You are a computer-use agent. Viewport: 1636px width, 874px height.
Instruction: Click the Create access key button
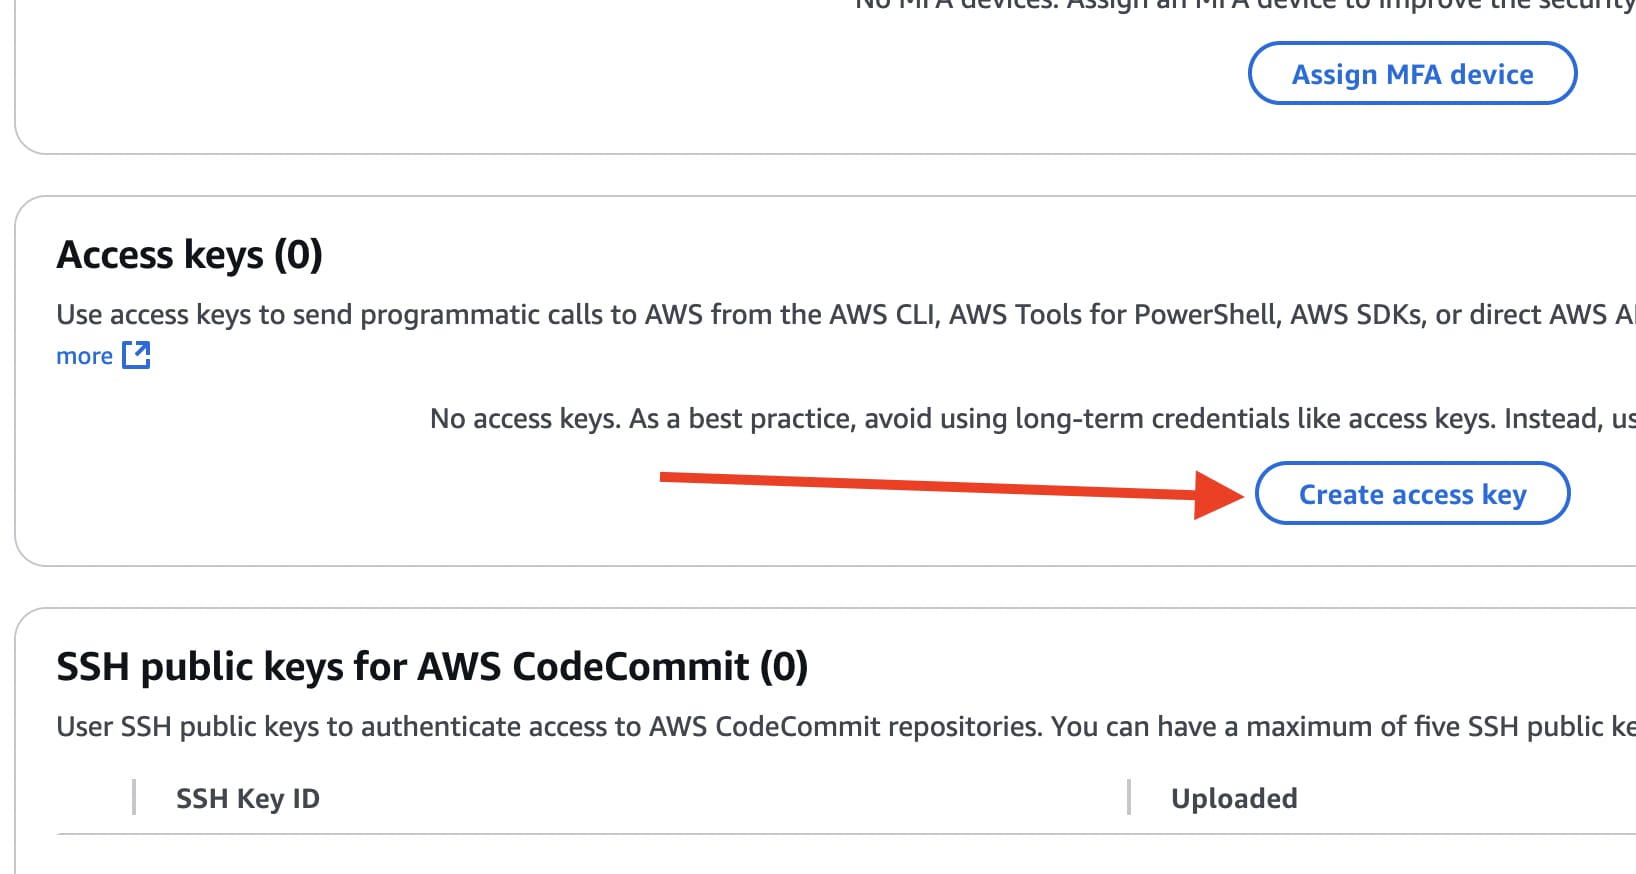coord(1412,493)
